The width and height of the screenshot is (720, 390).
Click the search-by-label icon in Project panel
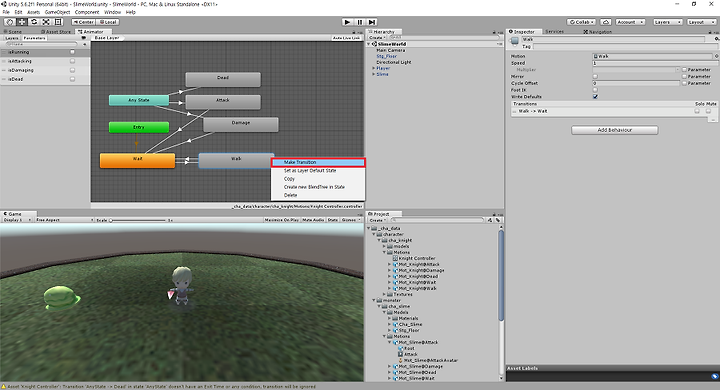pos(498,220)
